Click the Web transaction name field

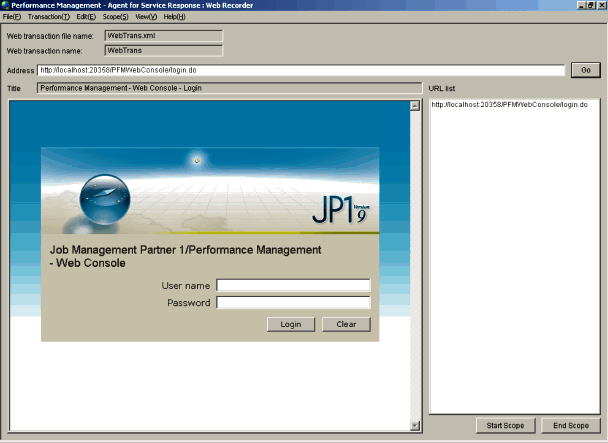[x=164, y=50]
